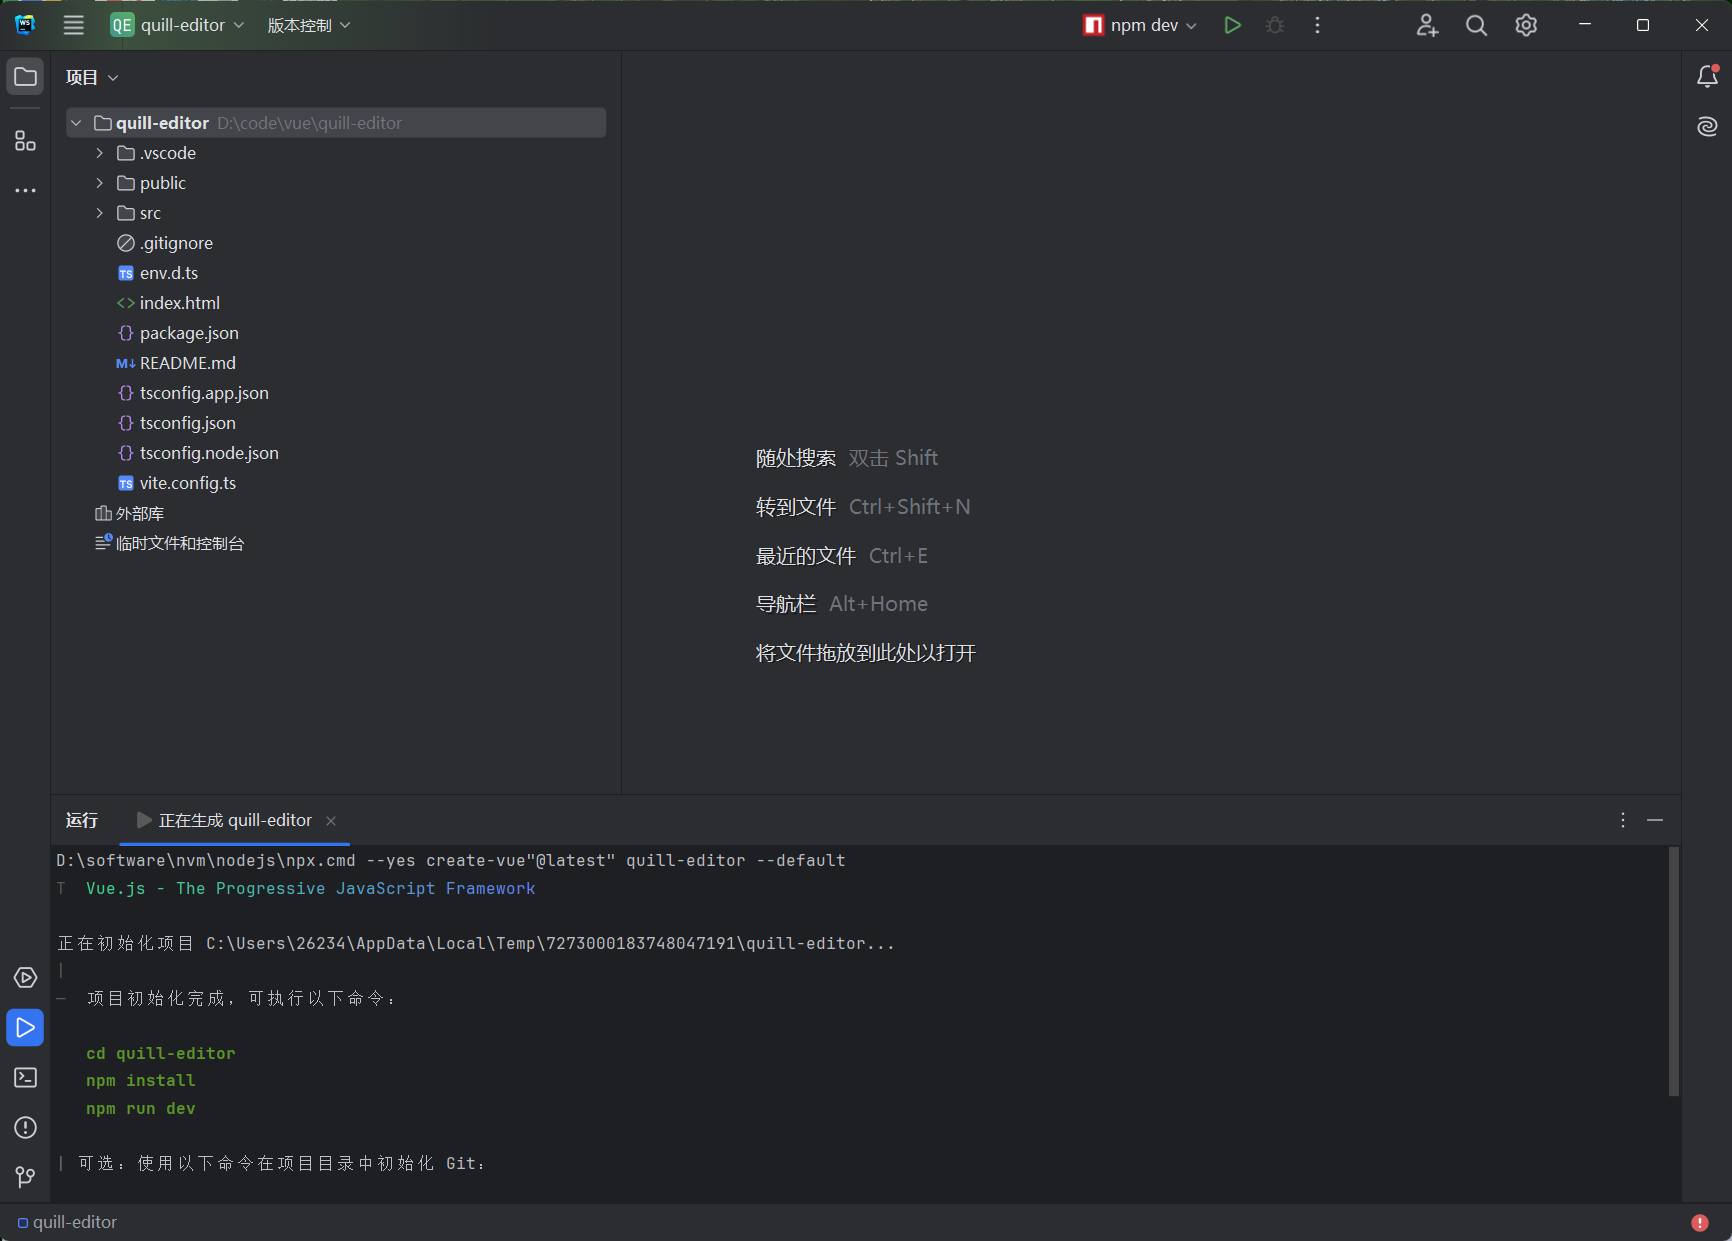1732x1241 pixels.
Task: Toggle the Run tool window icon
Action: pyautogui.click(x=25, y=1027)
